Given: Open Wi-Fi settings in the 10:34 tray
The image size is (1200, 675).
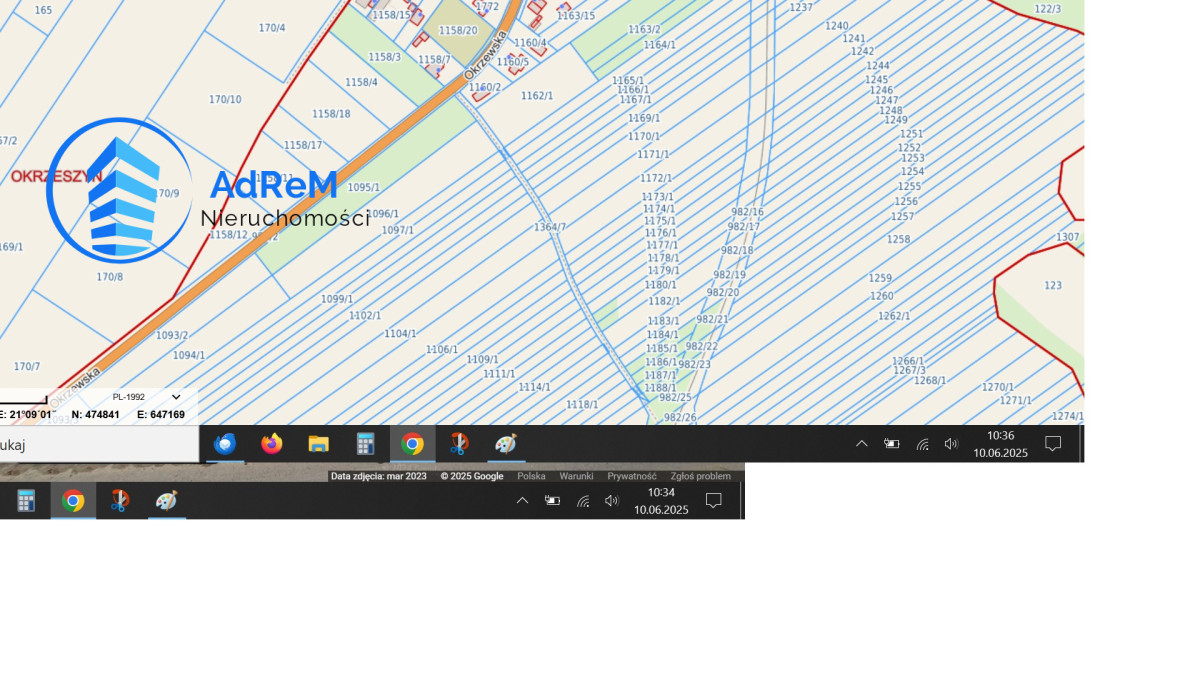Looking at the screenshot, I should click(x=583, y=501).
